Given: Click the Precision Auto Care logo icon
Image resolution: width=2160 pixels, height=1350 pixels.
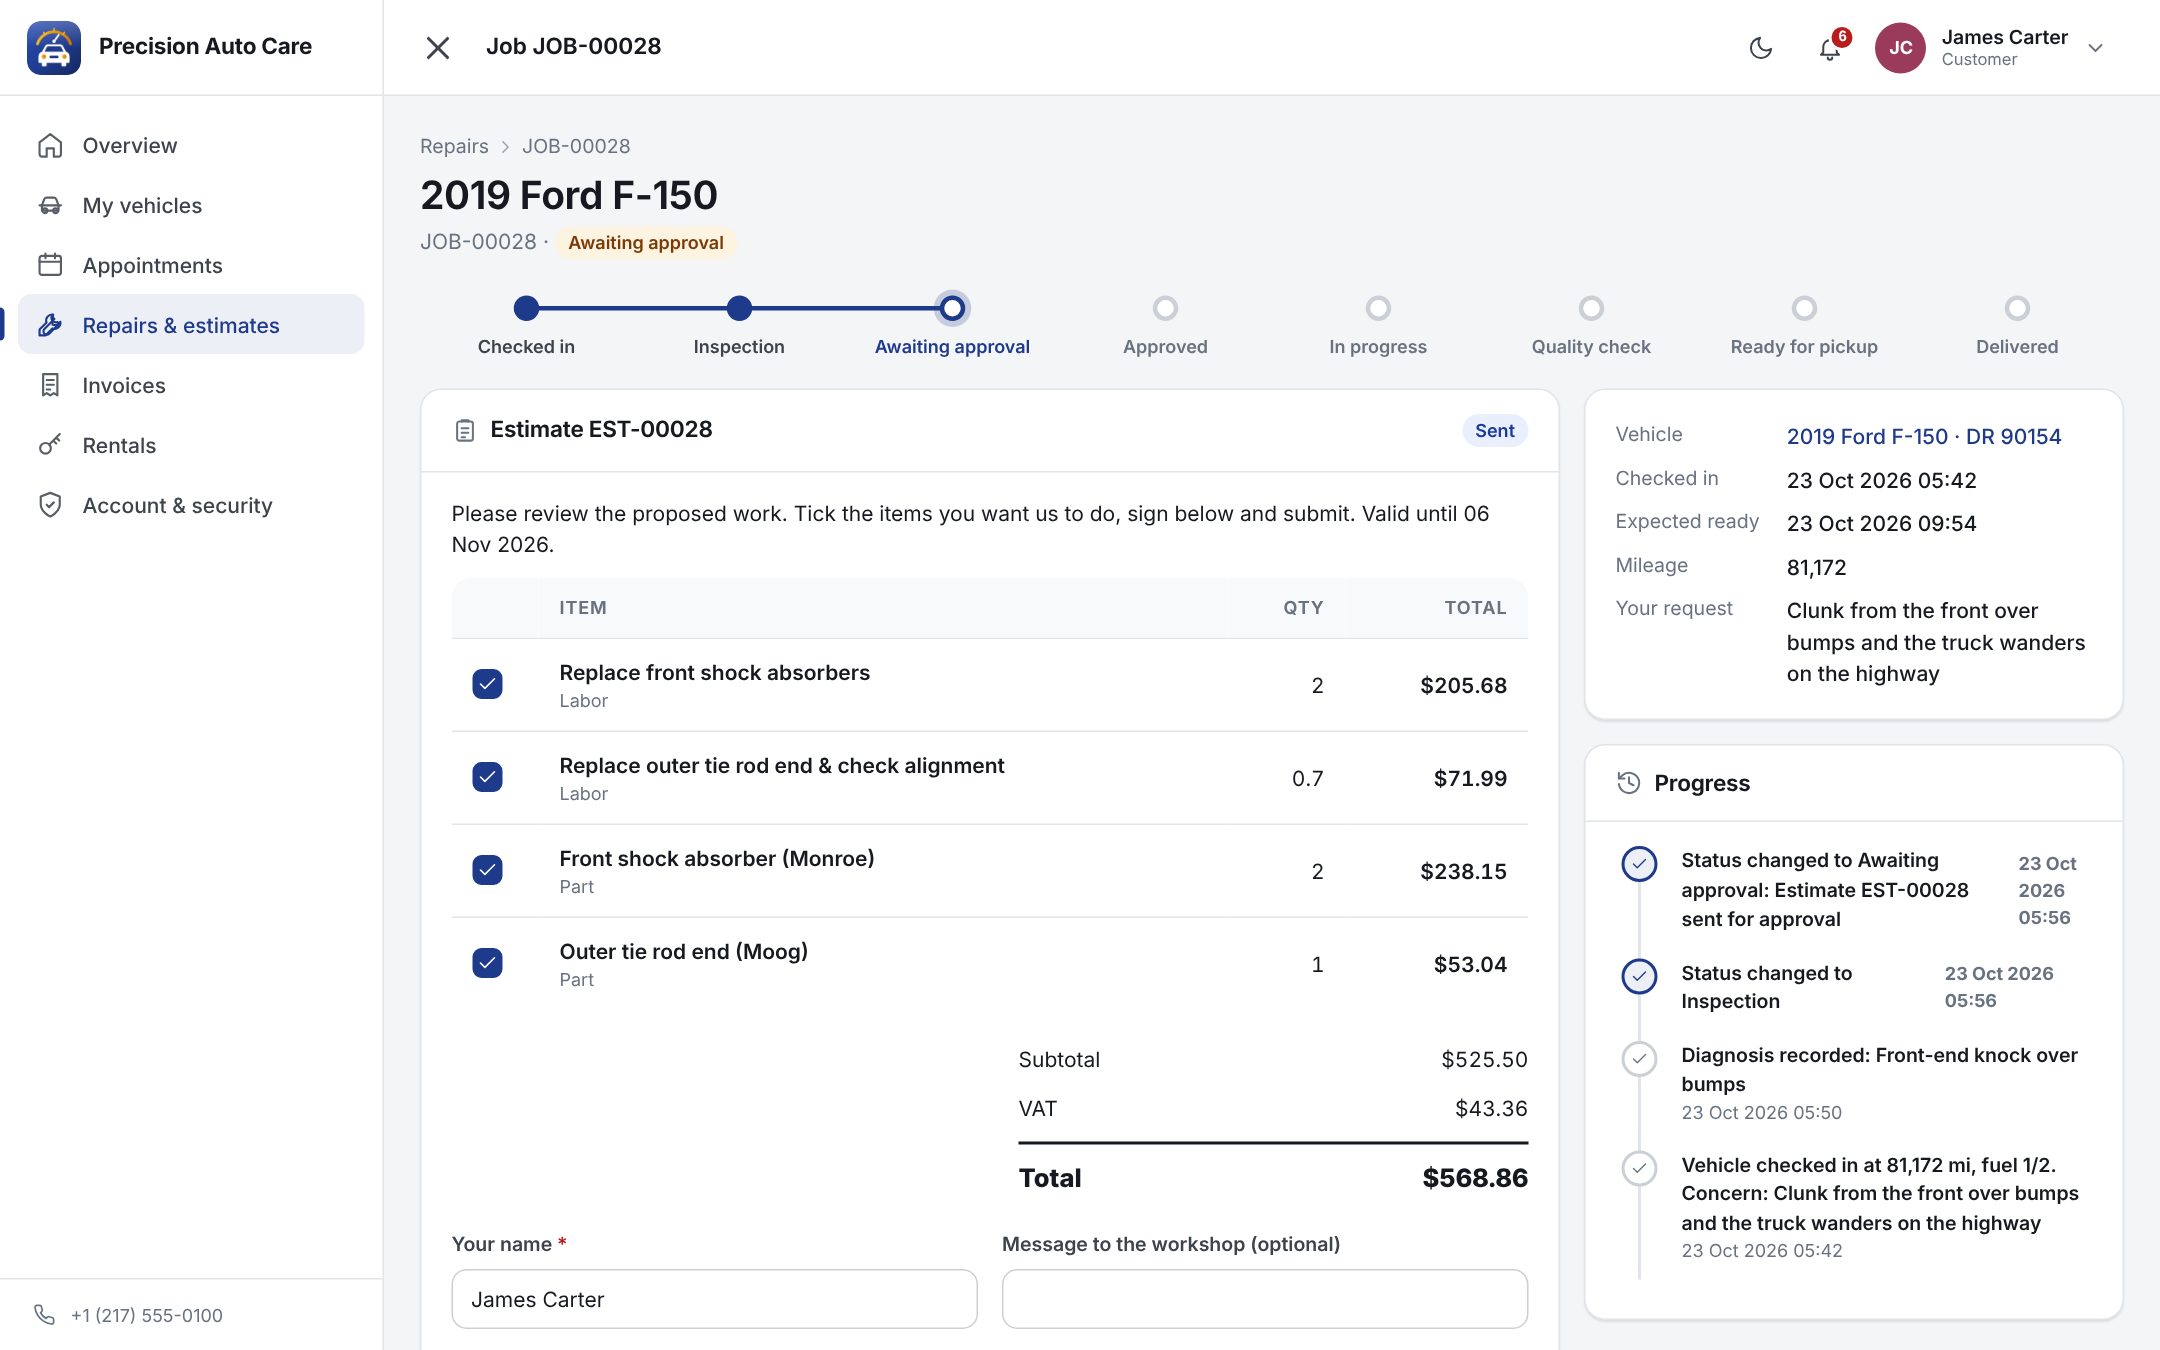Looking at the screenshot, I should pyautogui.click(x=54, y=47).
